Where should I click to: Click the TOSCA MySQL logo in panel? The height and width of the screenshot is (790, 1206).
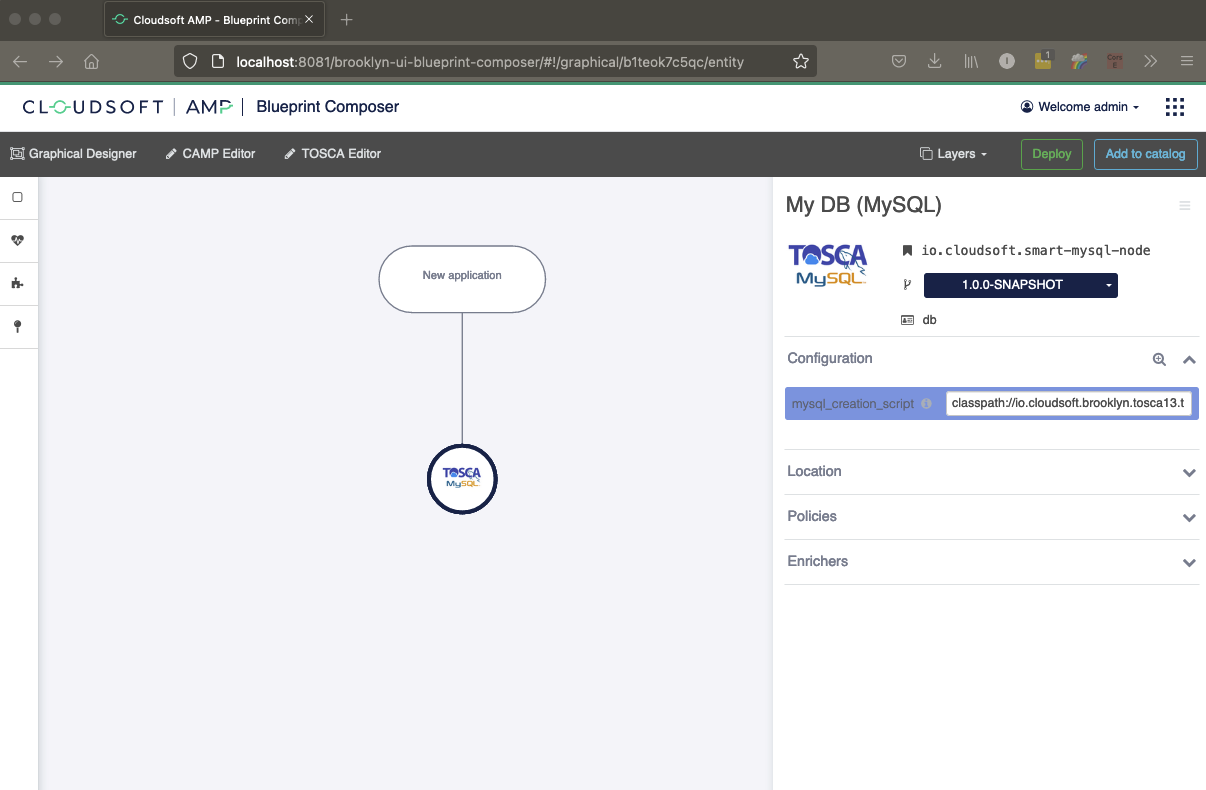(x=827, y=266)
